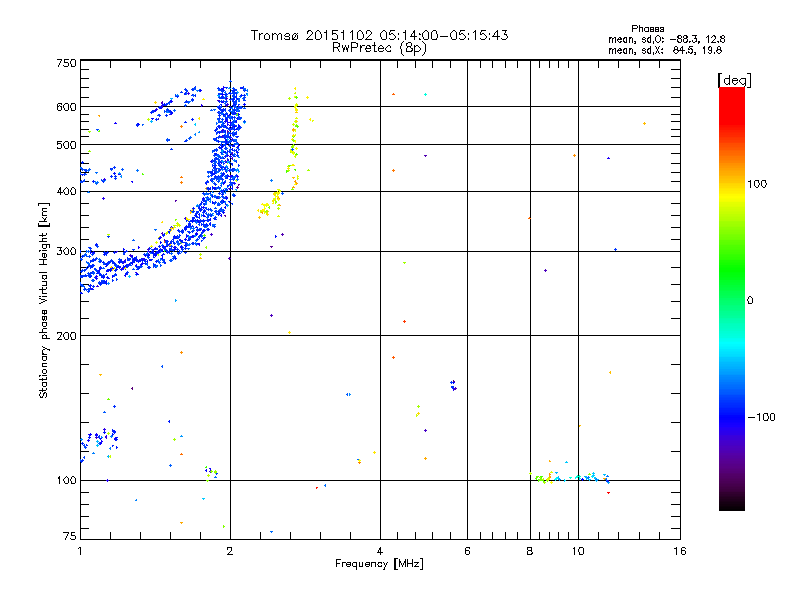Click the 'Phases' header label
800x600 pixels.
(647, 29)
